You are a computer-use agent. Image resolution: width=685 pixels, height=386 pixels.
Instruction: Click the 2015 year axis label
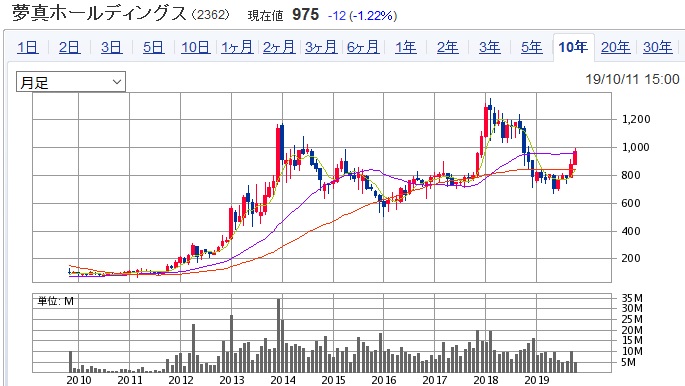333,380
